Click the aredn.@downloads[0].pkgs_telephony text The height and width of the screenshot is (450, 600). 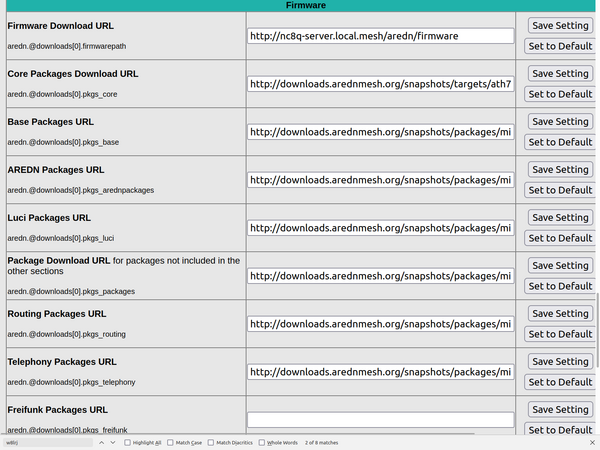click(72, 382)
